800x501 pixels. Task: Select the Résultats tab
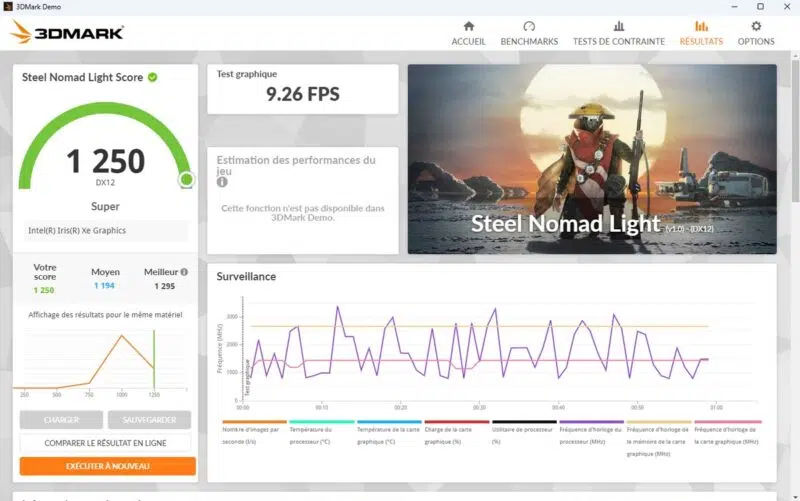(x=701, y=34)
